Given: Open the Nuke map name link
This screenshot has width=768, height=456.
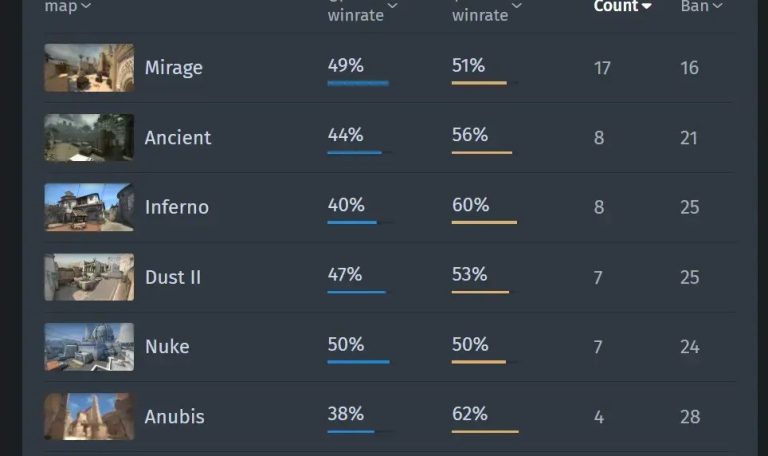Looking at the screenshot, I should click(x=166, y=347).
